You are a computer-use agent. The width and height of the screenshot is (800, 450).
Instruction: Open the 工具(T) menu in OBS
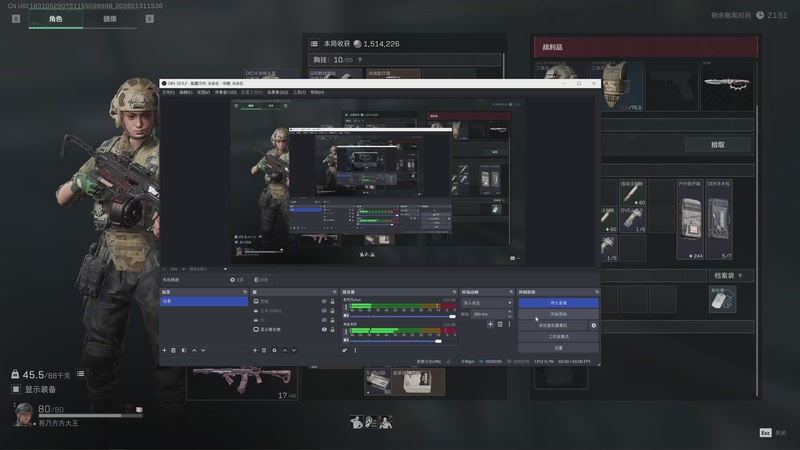click(x=299, y=92)
